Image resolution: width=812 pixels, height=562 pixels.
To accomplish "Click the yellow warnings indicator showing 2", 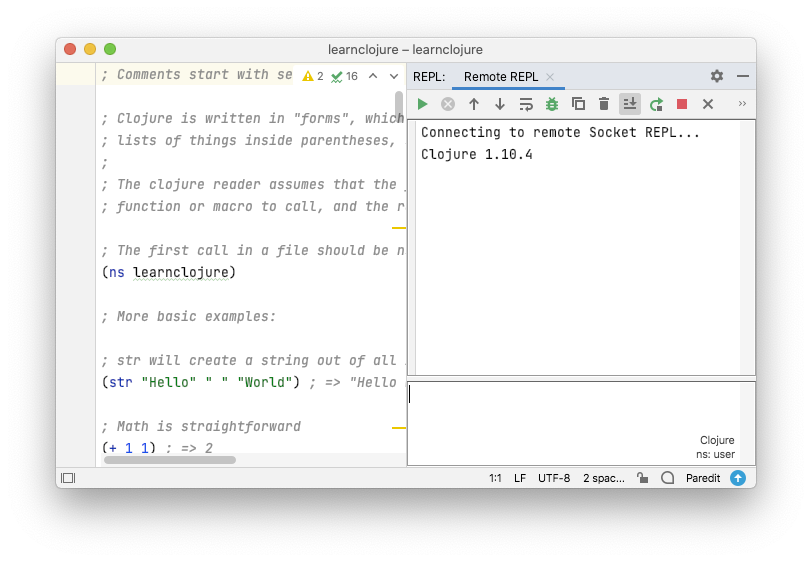I will (313, 76).
